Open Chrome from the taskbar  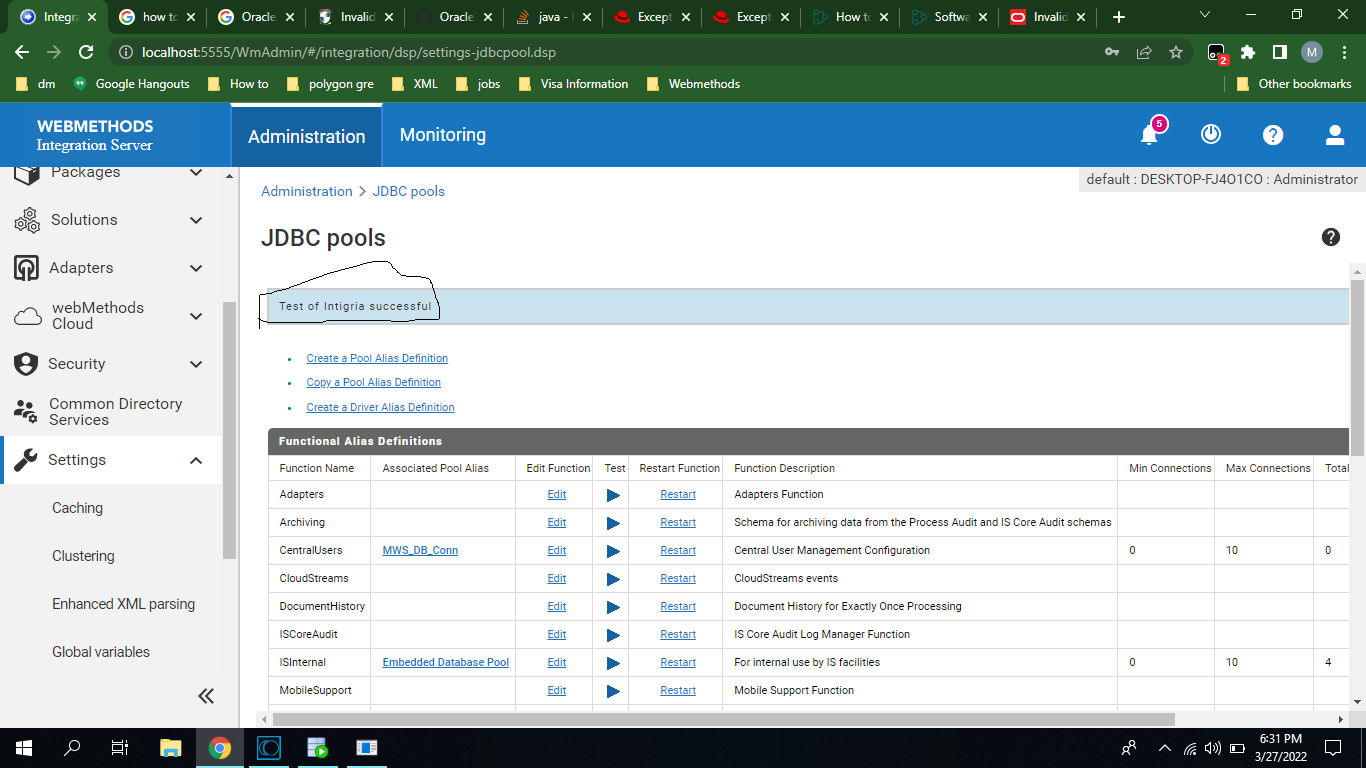[x=220, y=748]
